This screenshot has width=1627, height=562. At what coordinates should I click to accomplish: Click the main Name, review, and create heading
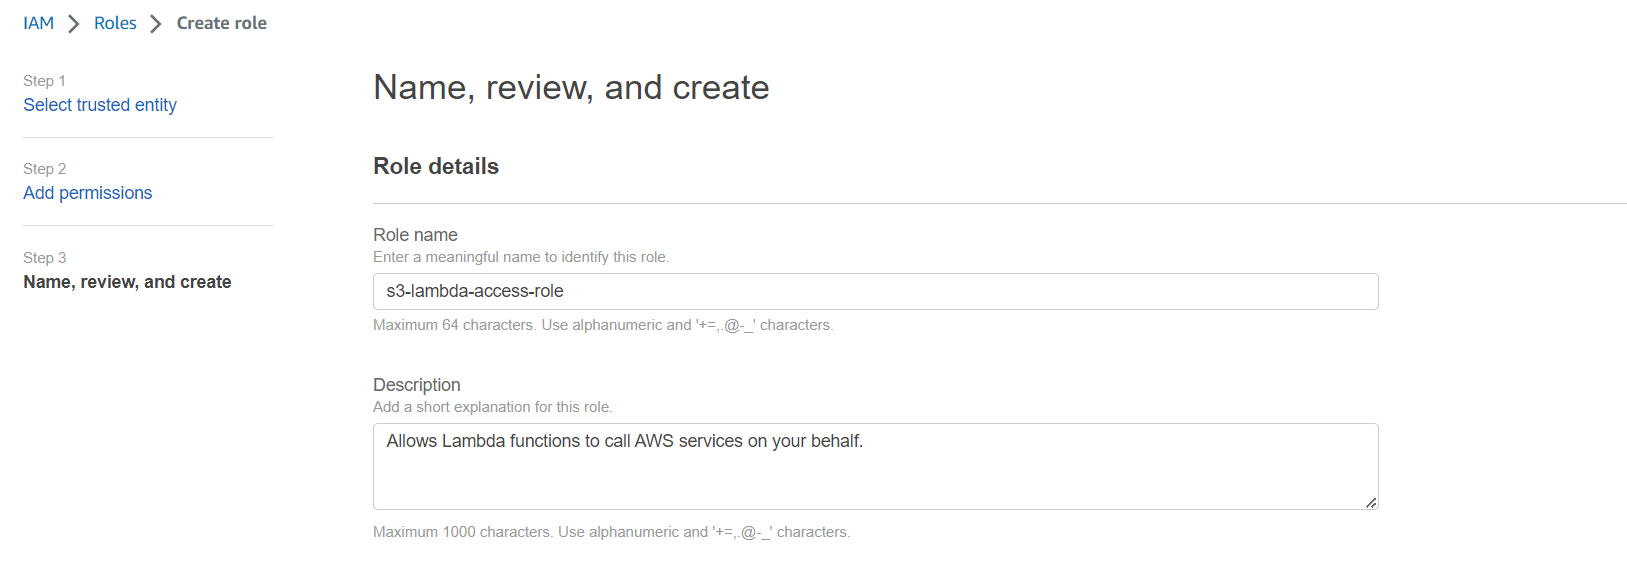[x=571, y=88]
